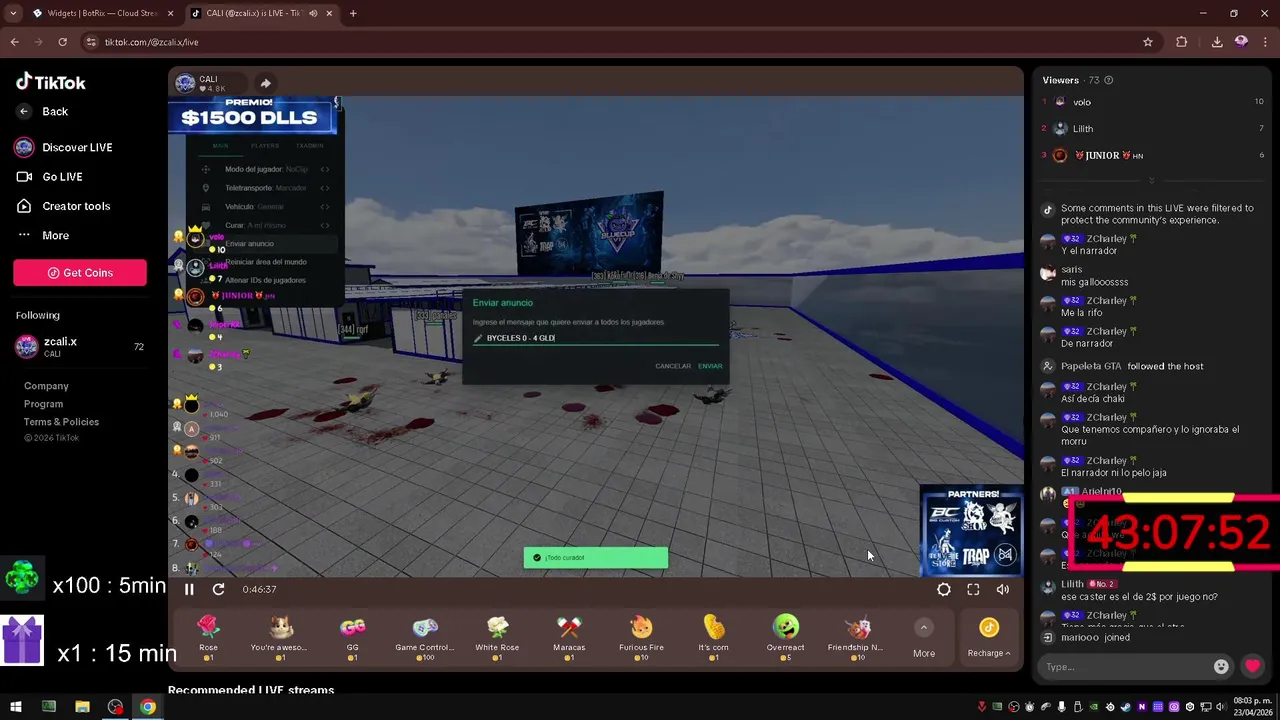1280x720 pixels.
Task: Click CANCELAR in the announcement dialog
Action: pyautogui.click(x=673, y=366)
